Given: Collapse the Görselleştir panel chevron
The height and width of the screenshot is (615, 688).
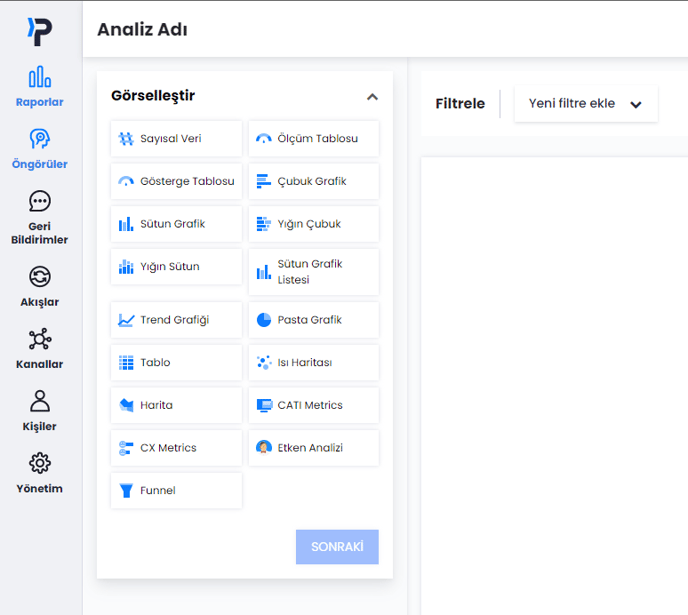Looking at the screenshot, I should pyautogui.click(x=372, y=97).
